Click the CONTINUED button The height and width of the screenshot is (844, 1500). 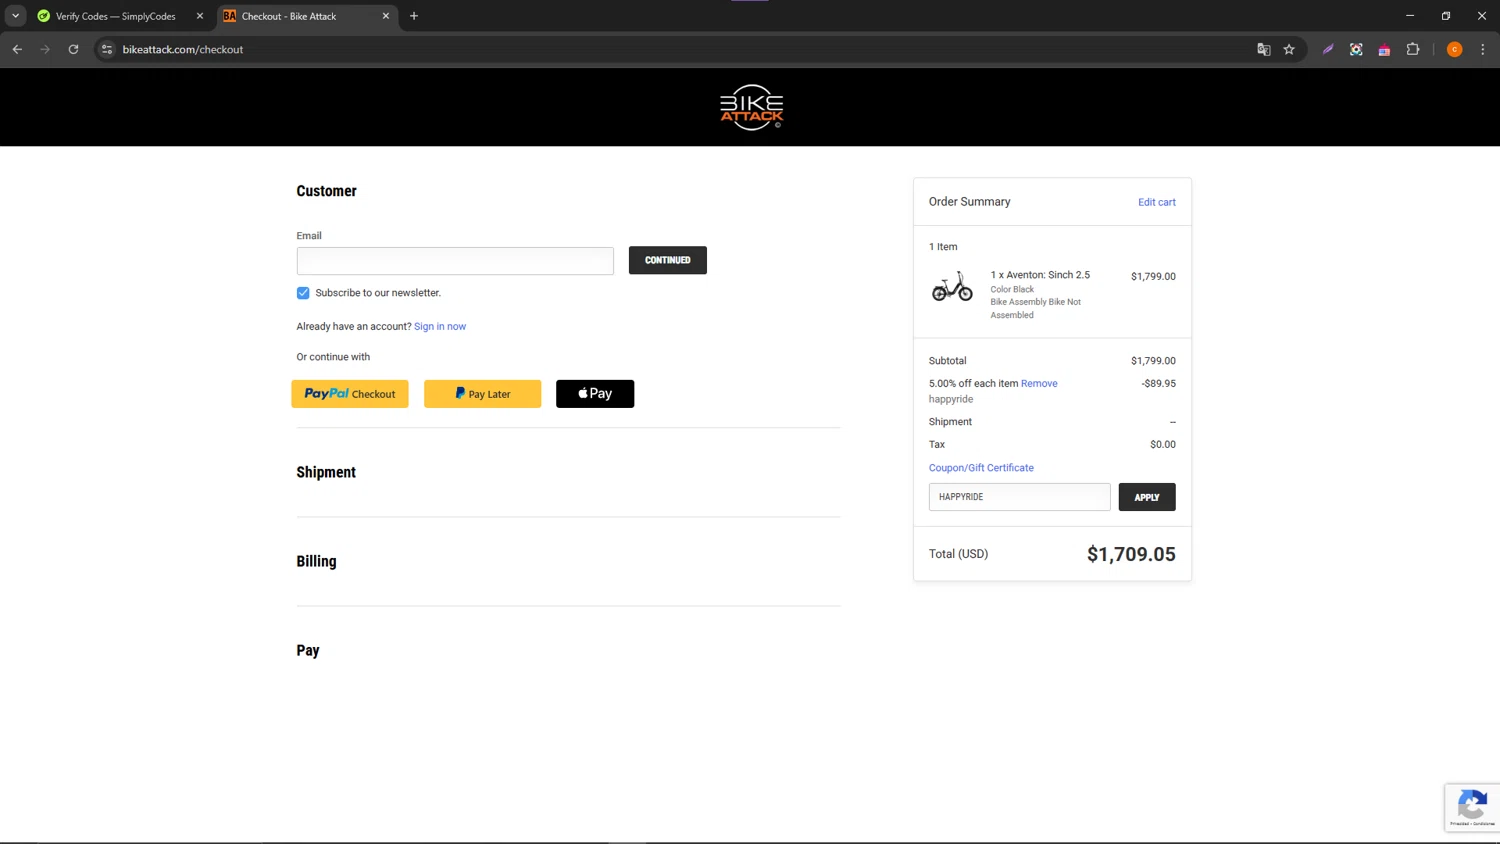pyautogui.click(x=667, y=260)
